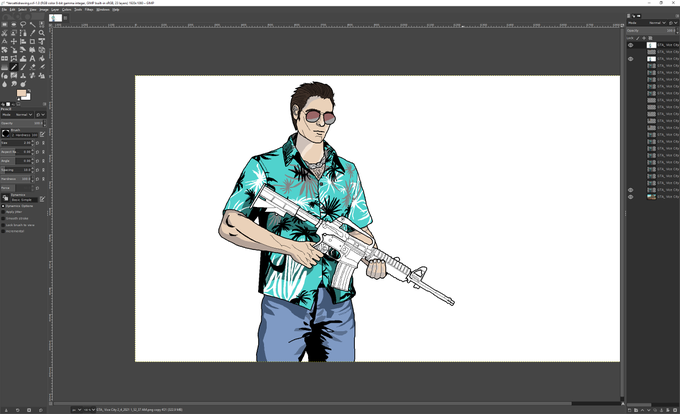680x414 pixels.
Task: Select the Ink tool
Action: pos(4,75)
